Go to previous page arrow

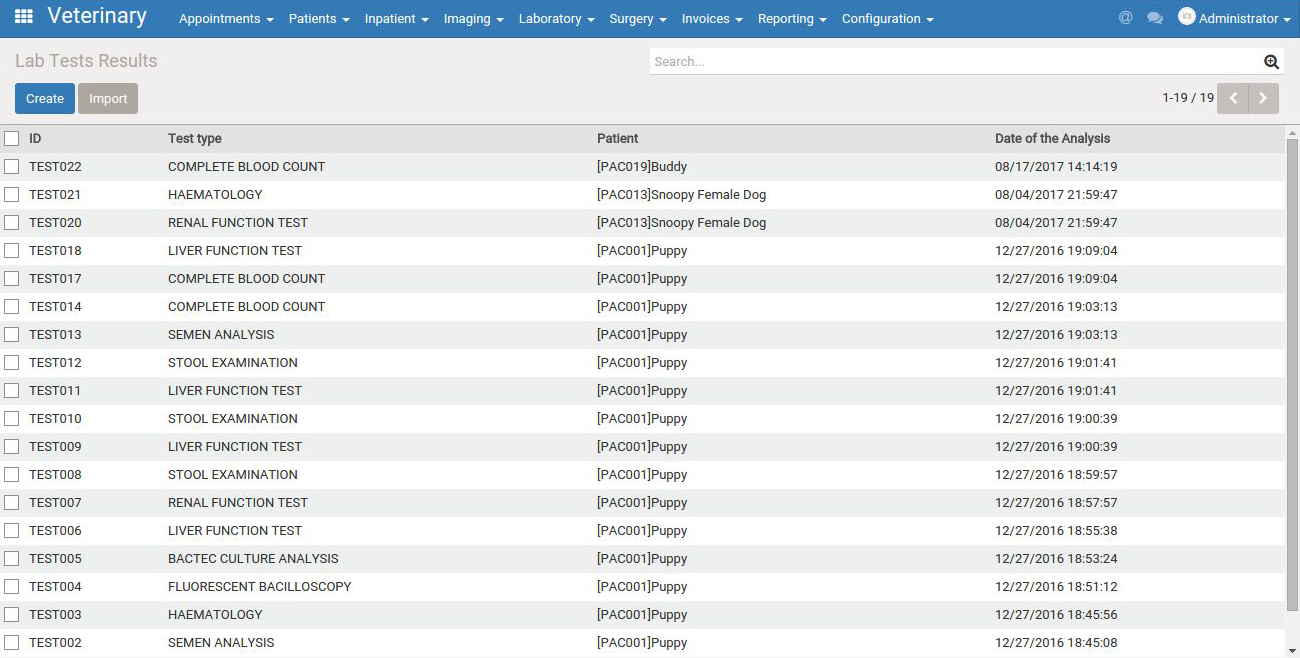(1233, 98)
